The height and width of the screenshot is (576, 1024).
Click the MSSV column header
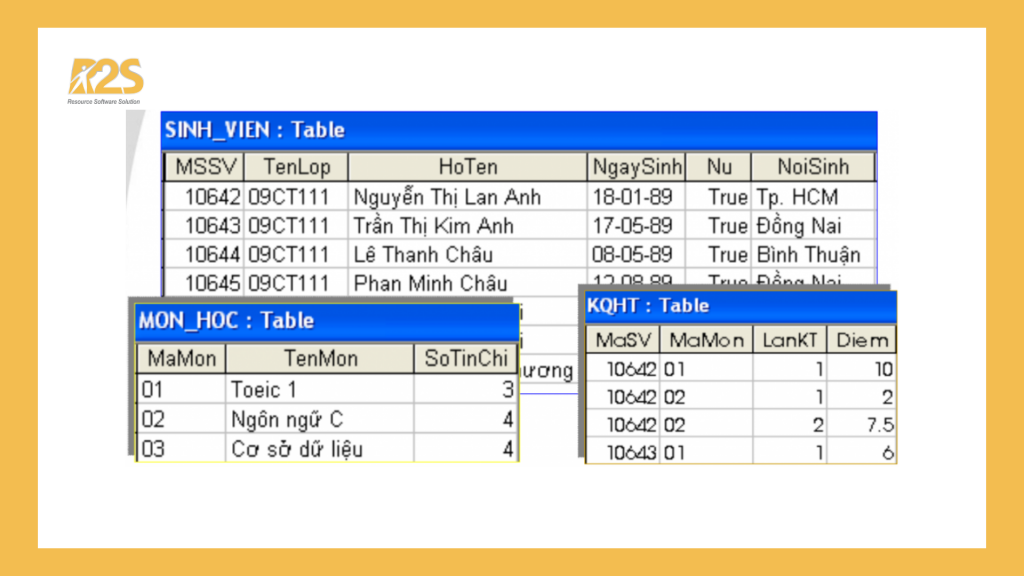click(203, 167)
